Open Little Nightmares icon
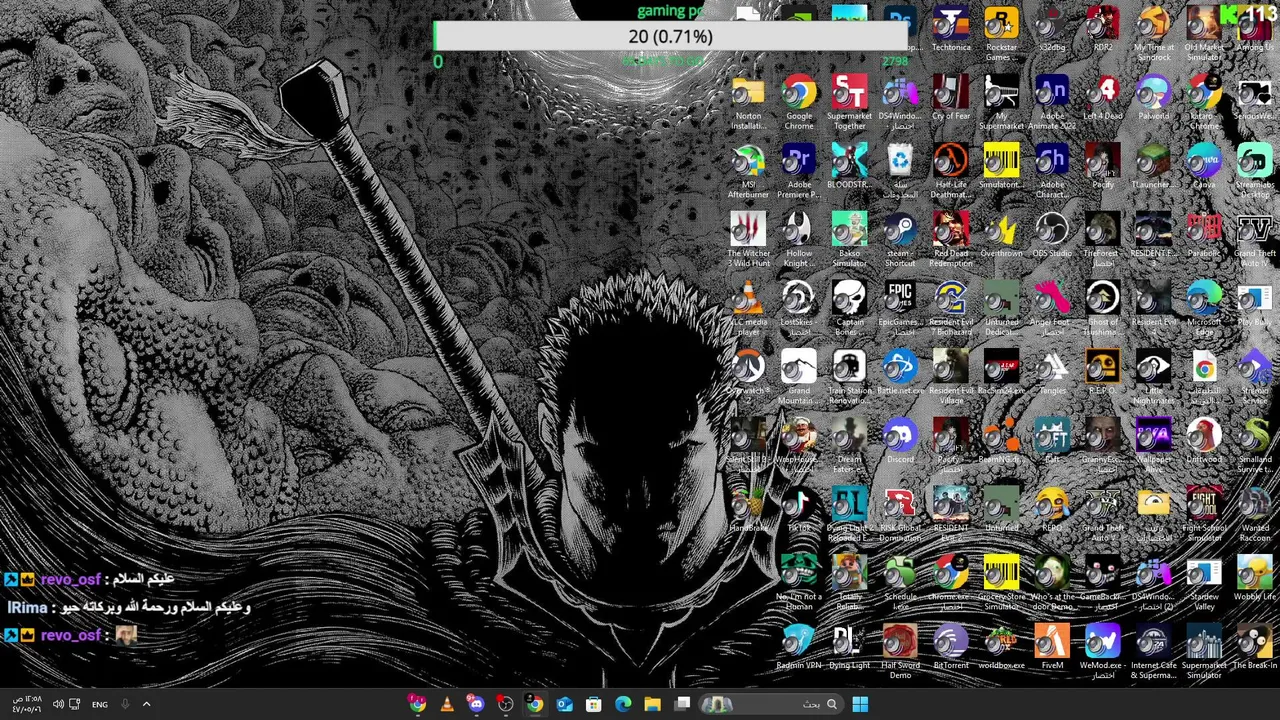This screenshot has width=1280, height=720. click(1154, 377)
